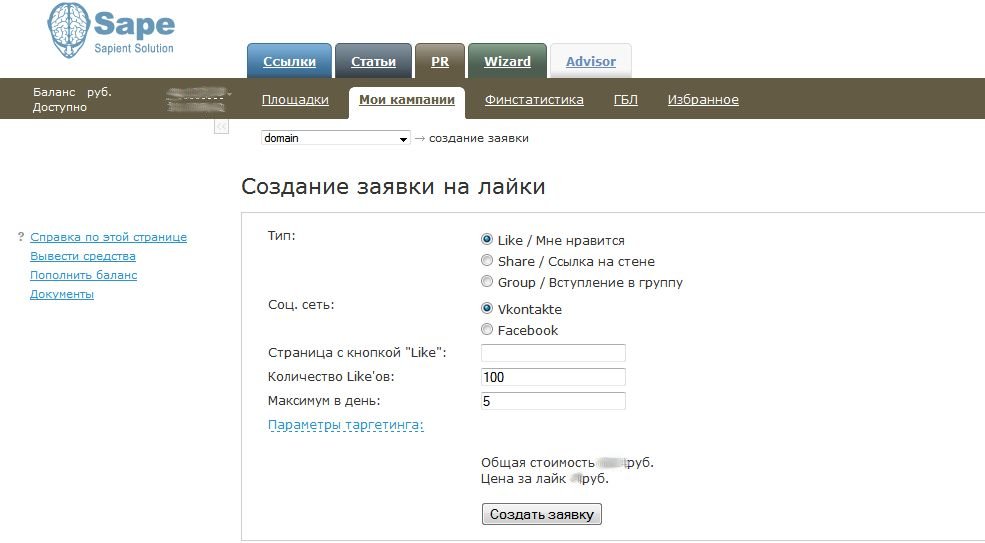Click the Sape brain logo
The image size is (985, 543).
(x=68, y=30)
